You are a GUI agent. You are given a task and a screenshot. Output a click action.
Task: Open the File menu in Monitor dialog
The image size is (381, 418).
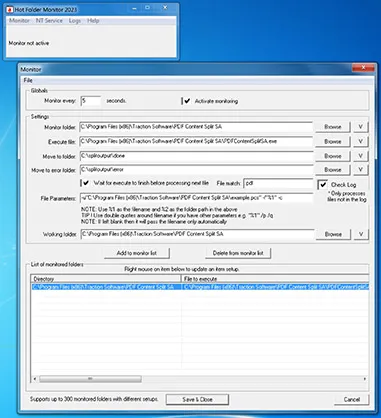pyautogui.click(x=28, y=80)
